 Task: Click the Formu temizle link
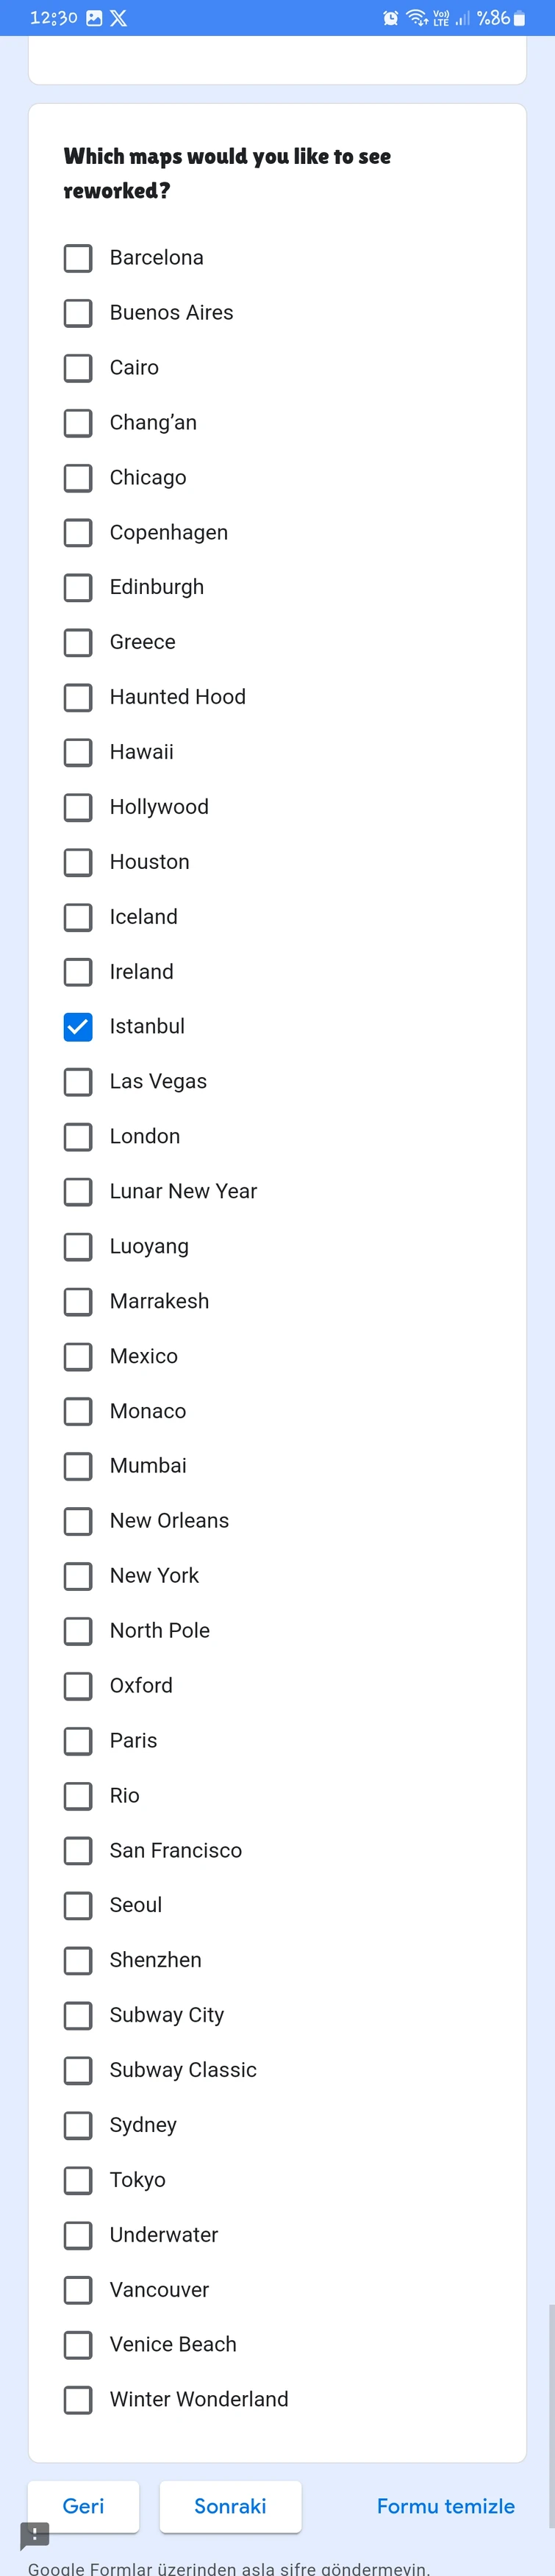tap(445, 2506)
